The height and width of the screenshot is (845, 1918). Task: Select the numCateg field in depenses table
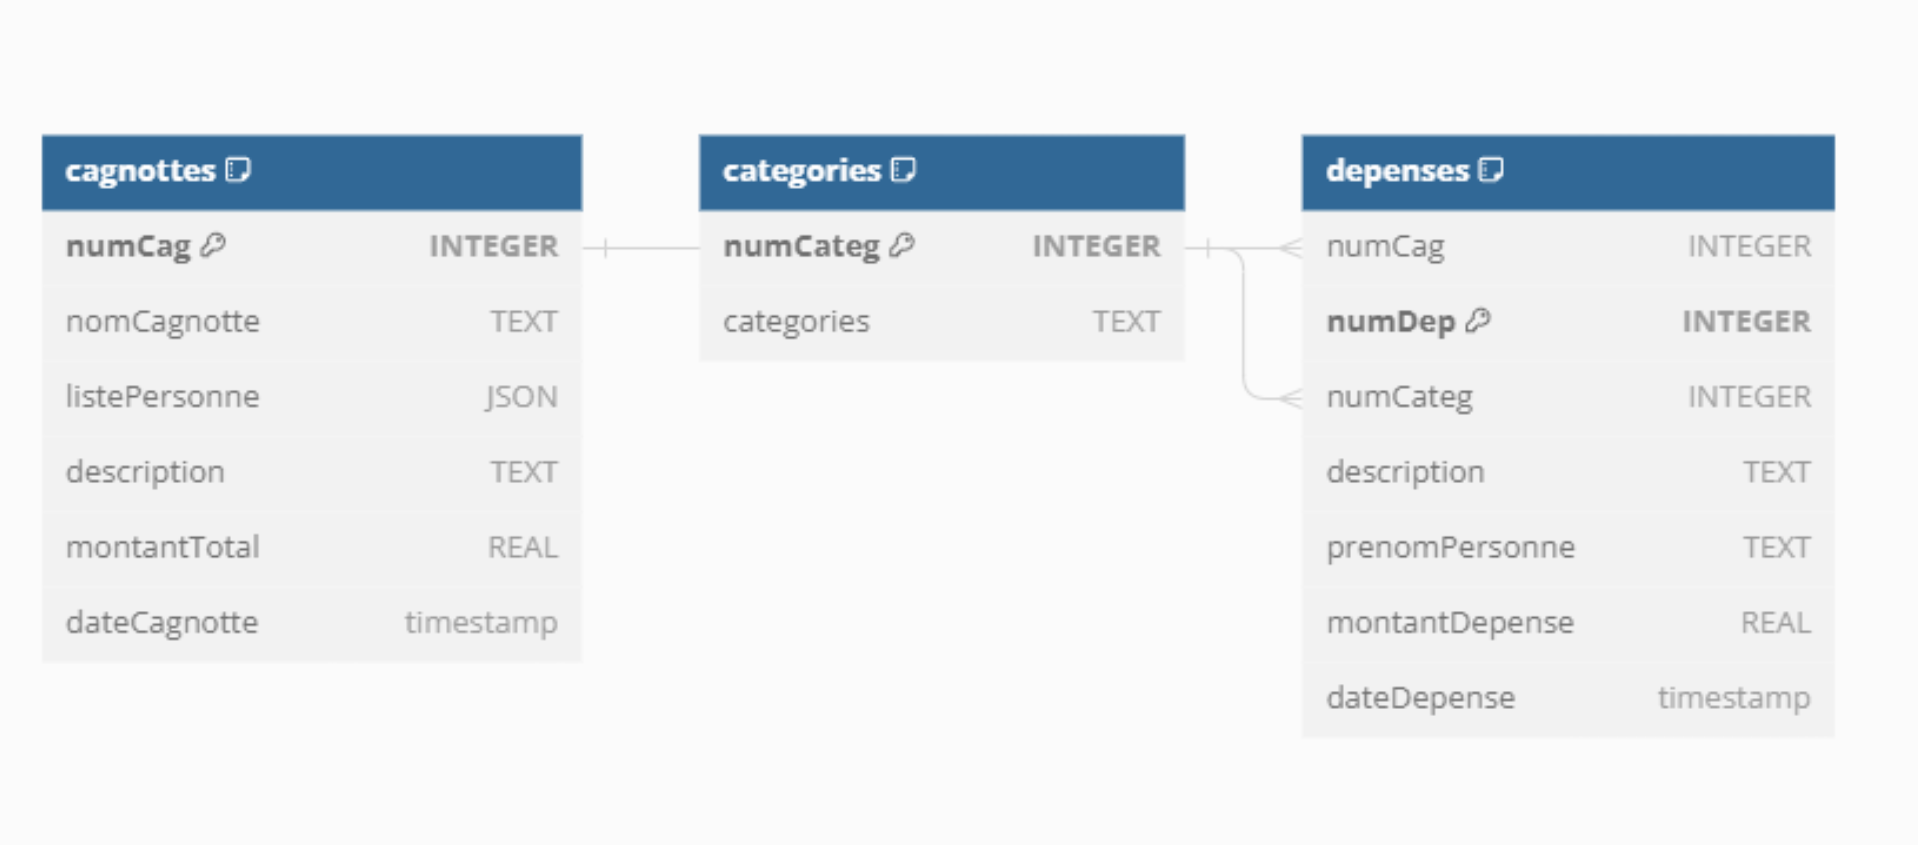click(x=1567, y=397)
